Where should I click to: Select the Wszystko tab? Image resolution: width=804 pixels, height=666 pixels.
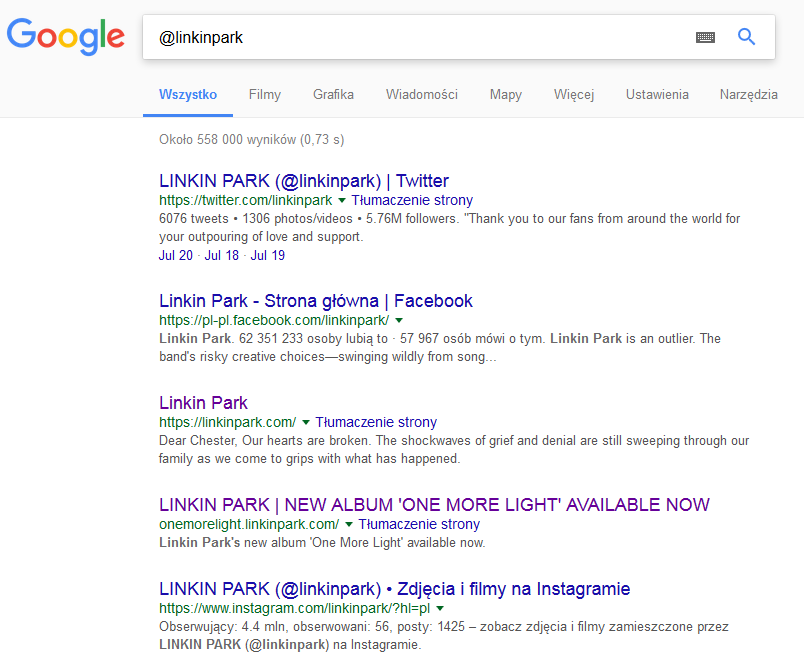[188, 95]
